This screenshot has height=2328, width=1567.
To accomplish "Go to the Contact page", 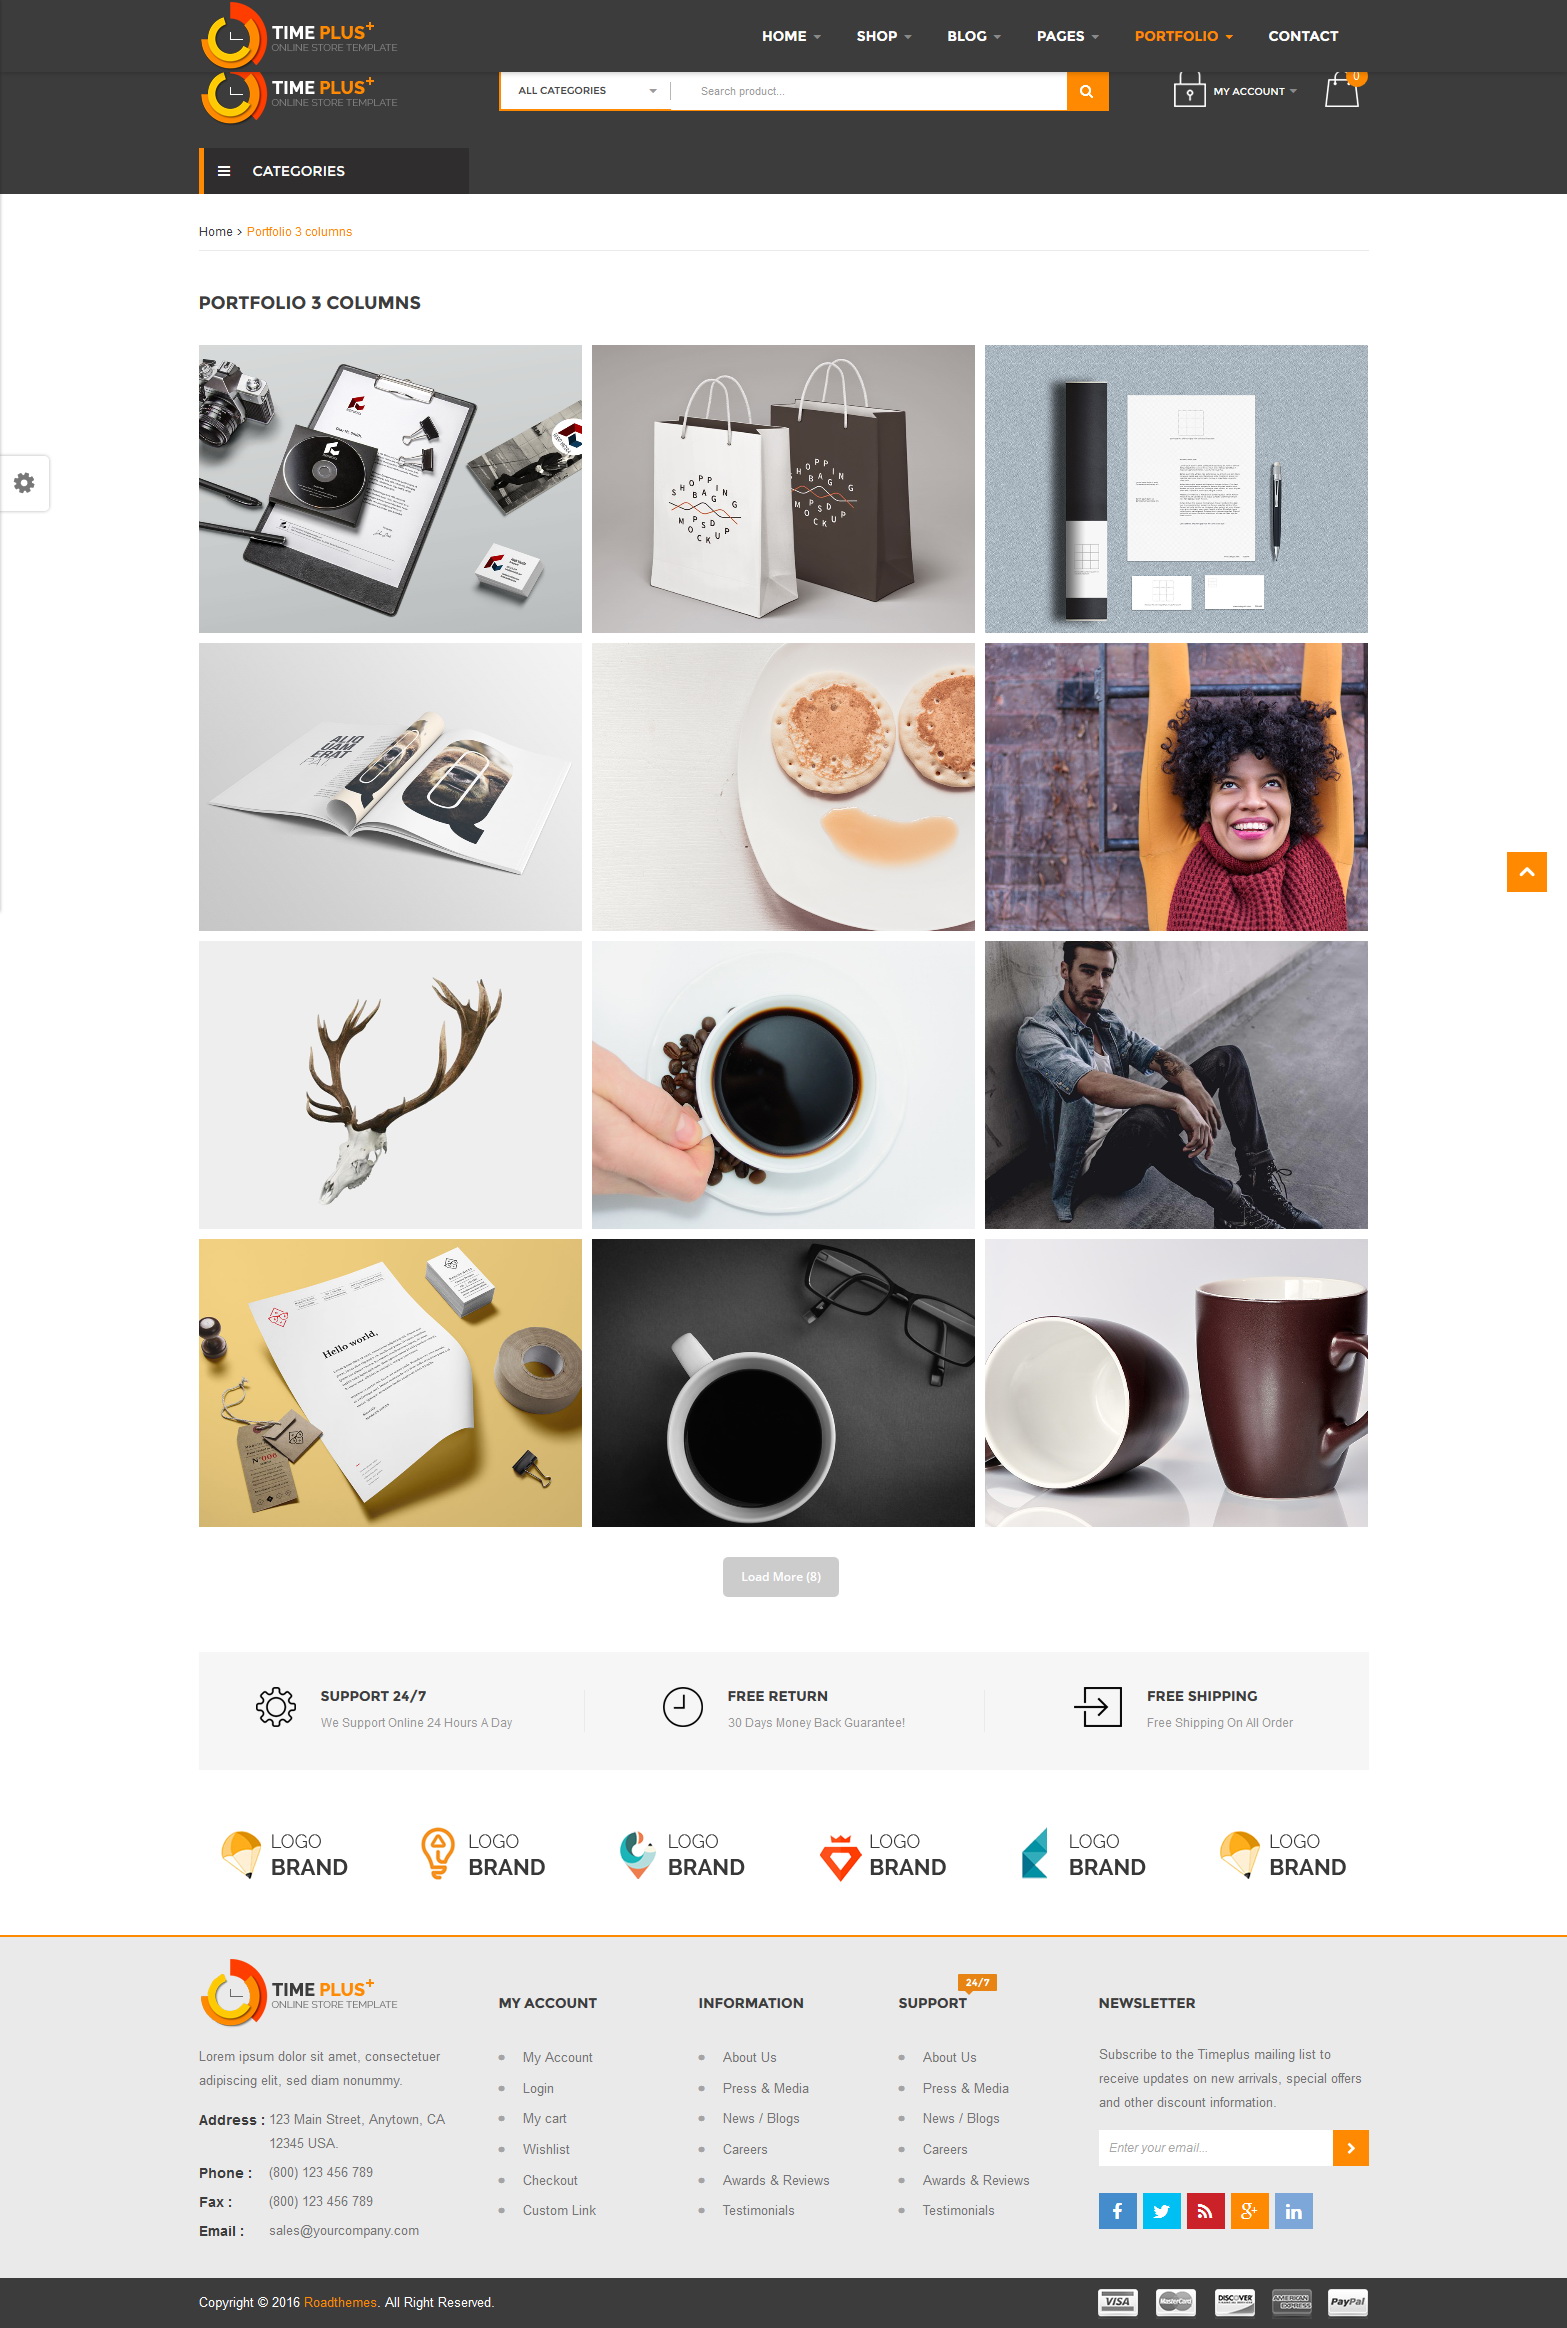I will pyautogui.click(x=1303, y=36).
